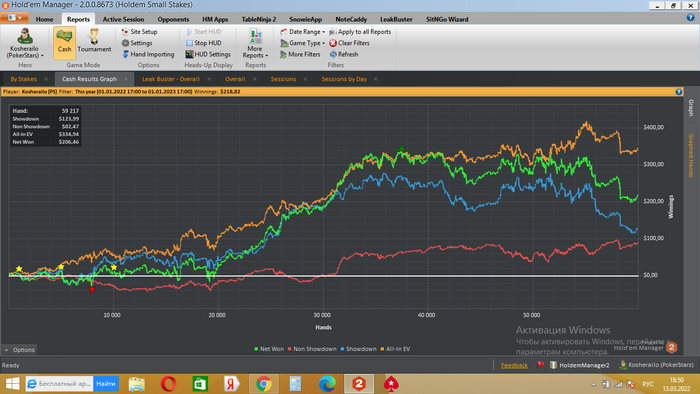Toggle Non Showdown series in legend
This screenshot has height=394, width=700.
coord(312,349)
